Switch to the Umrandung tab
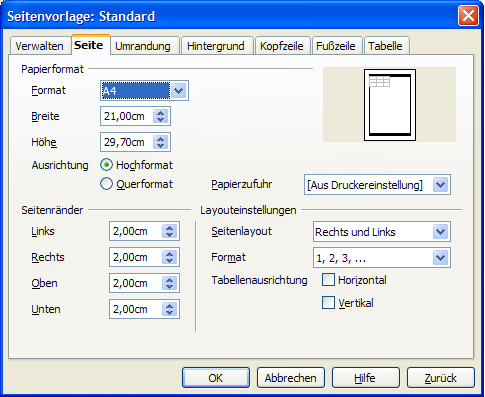Screen dimensions: 485x397 pyautogui.click(x=143, y=46)
